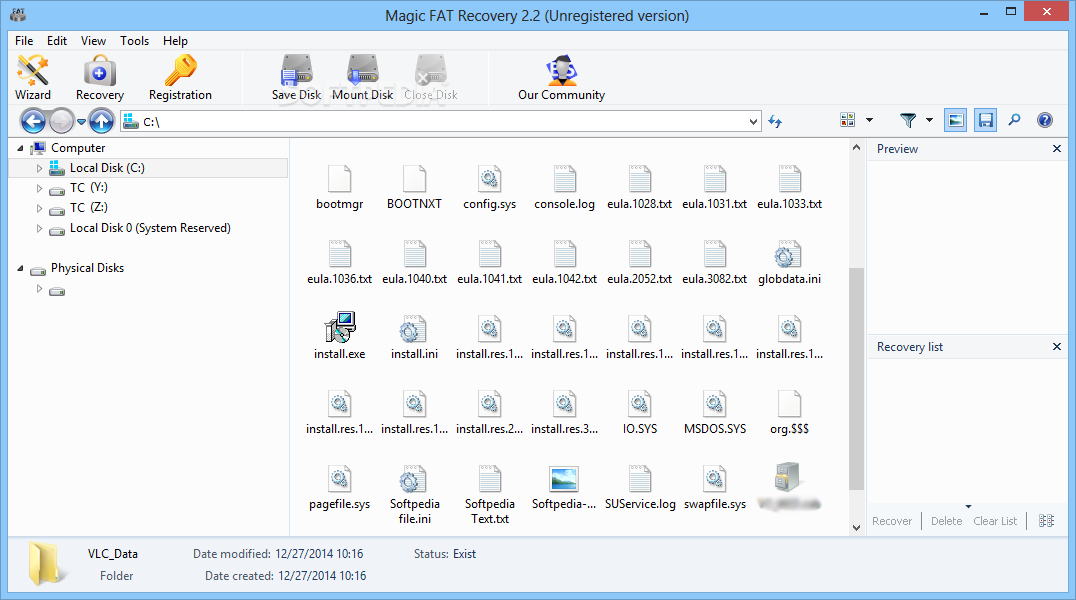This screenshot has width=1076, height=600.
Task: Select the install.exe file
Action: point(340,336)
